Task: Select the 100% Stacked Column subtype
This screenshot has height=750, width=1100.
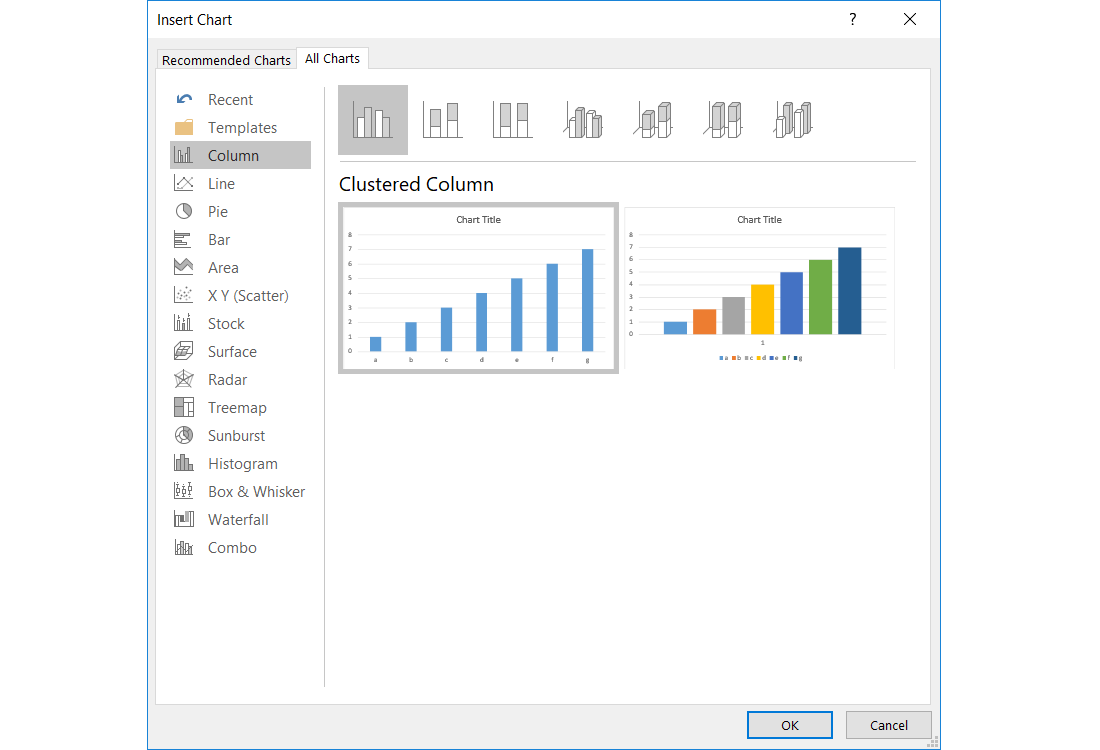Action: click(512, 118)
